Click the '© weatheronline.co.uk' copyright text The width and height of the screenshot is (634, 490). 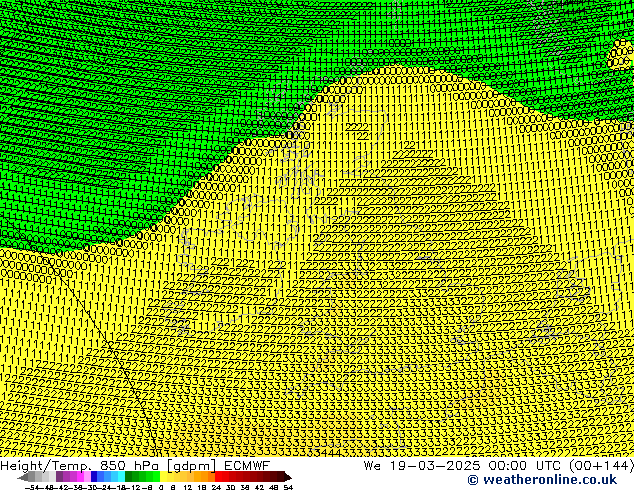point(542,480)
